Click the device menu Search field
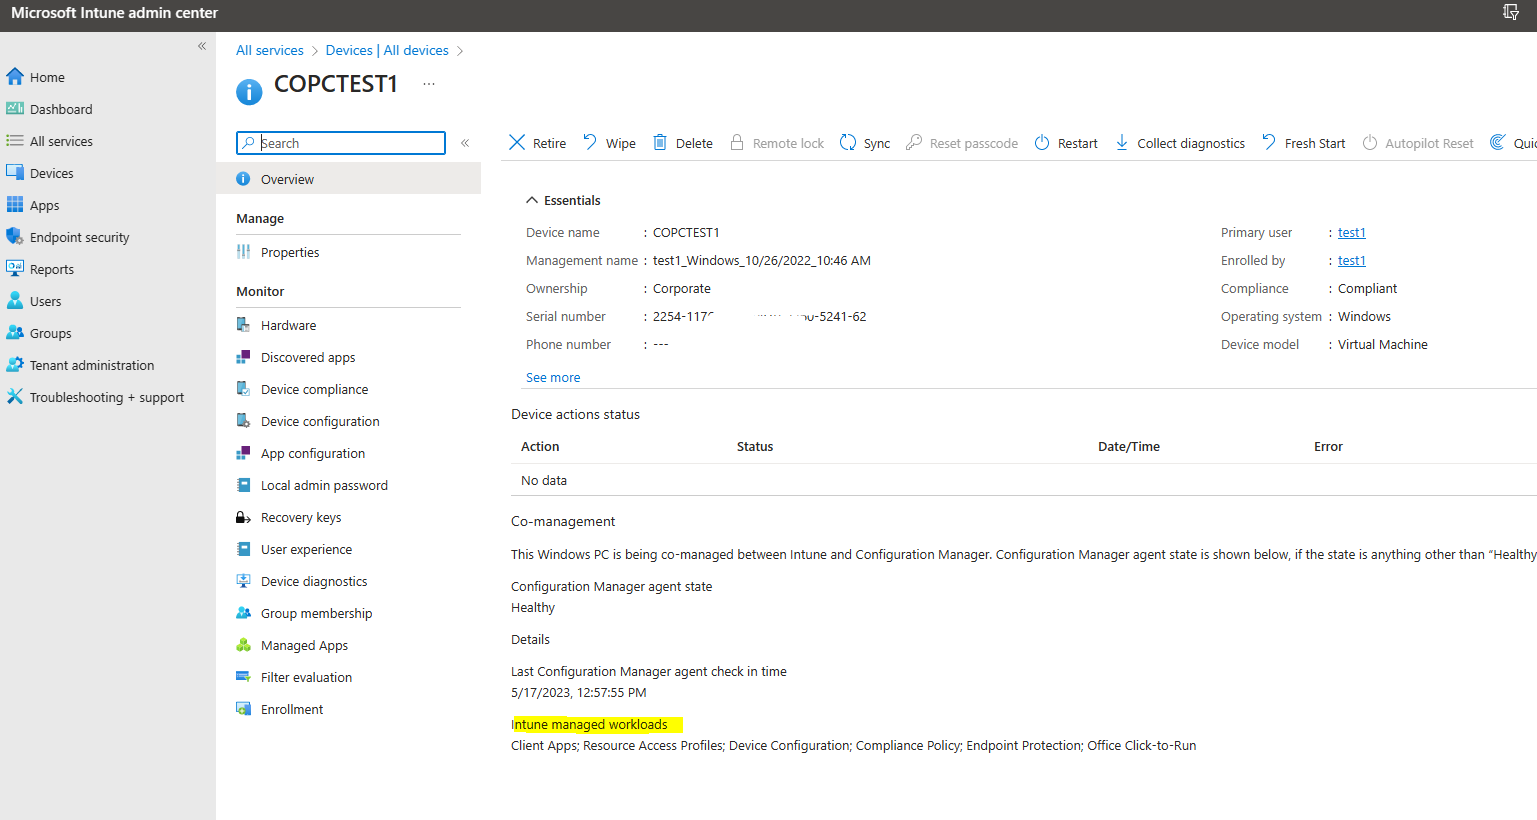Image resolution: width=1537 pixels, height=820 pixels. tap(341, 143)
